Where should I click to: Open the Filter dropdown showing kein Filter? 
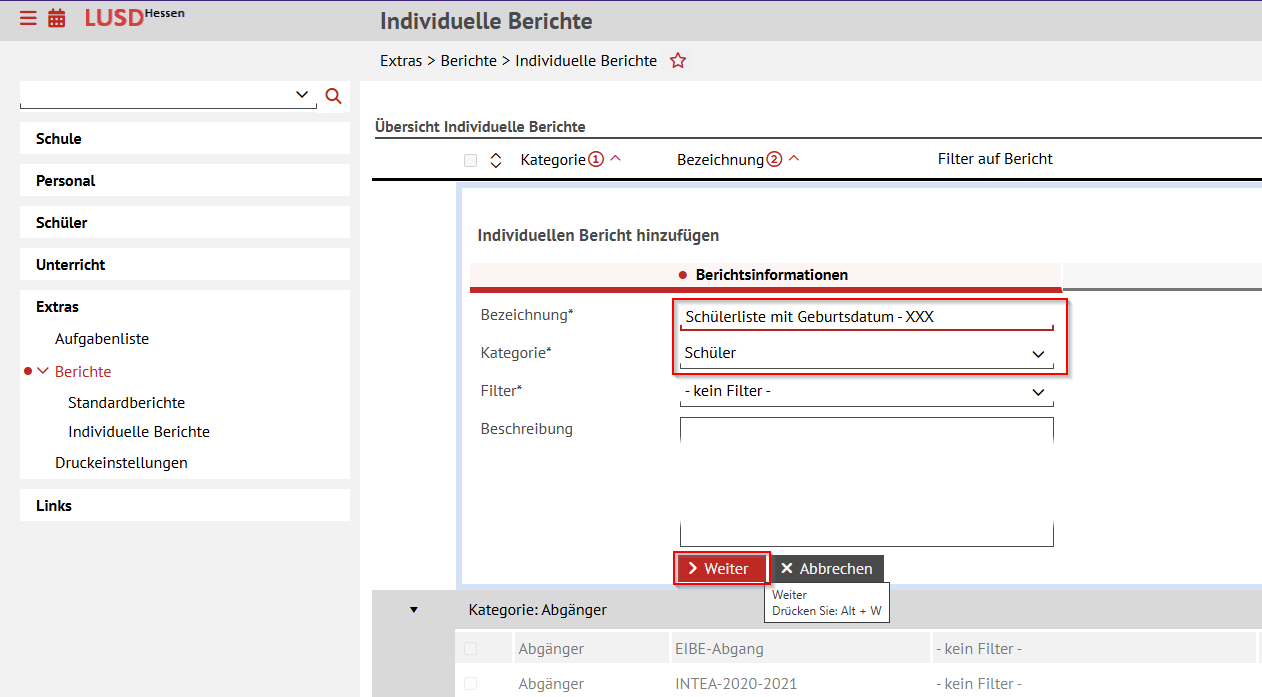click(x=1037, y=391)
